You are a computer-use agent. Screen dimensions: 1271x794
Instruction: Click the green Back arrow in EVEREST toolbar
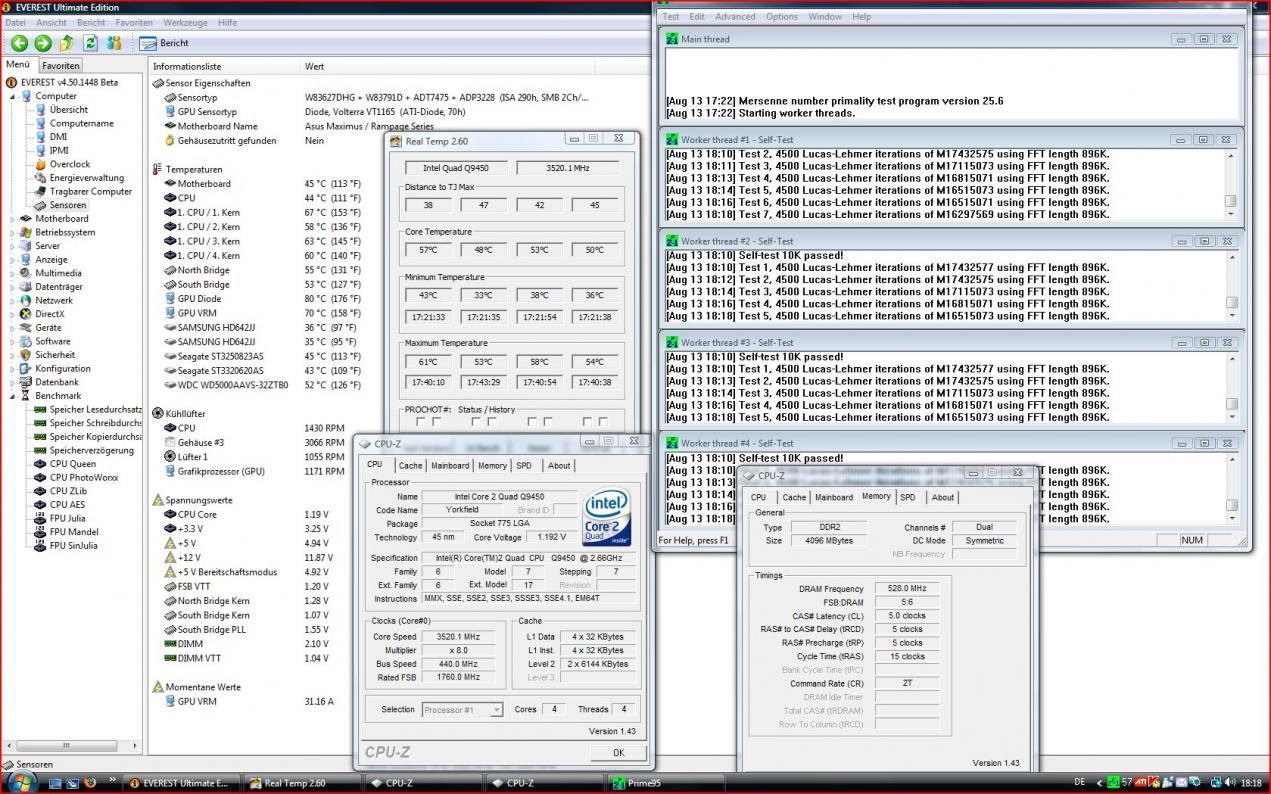tap(19, 43)
